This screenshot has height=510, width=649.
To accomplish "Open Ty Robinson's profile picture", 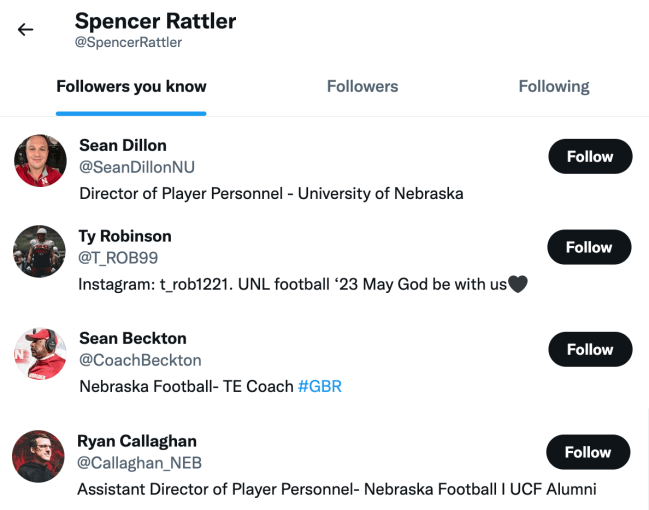I will 40,251.
